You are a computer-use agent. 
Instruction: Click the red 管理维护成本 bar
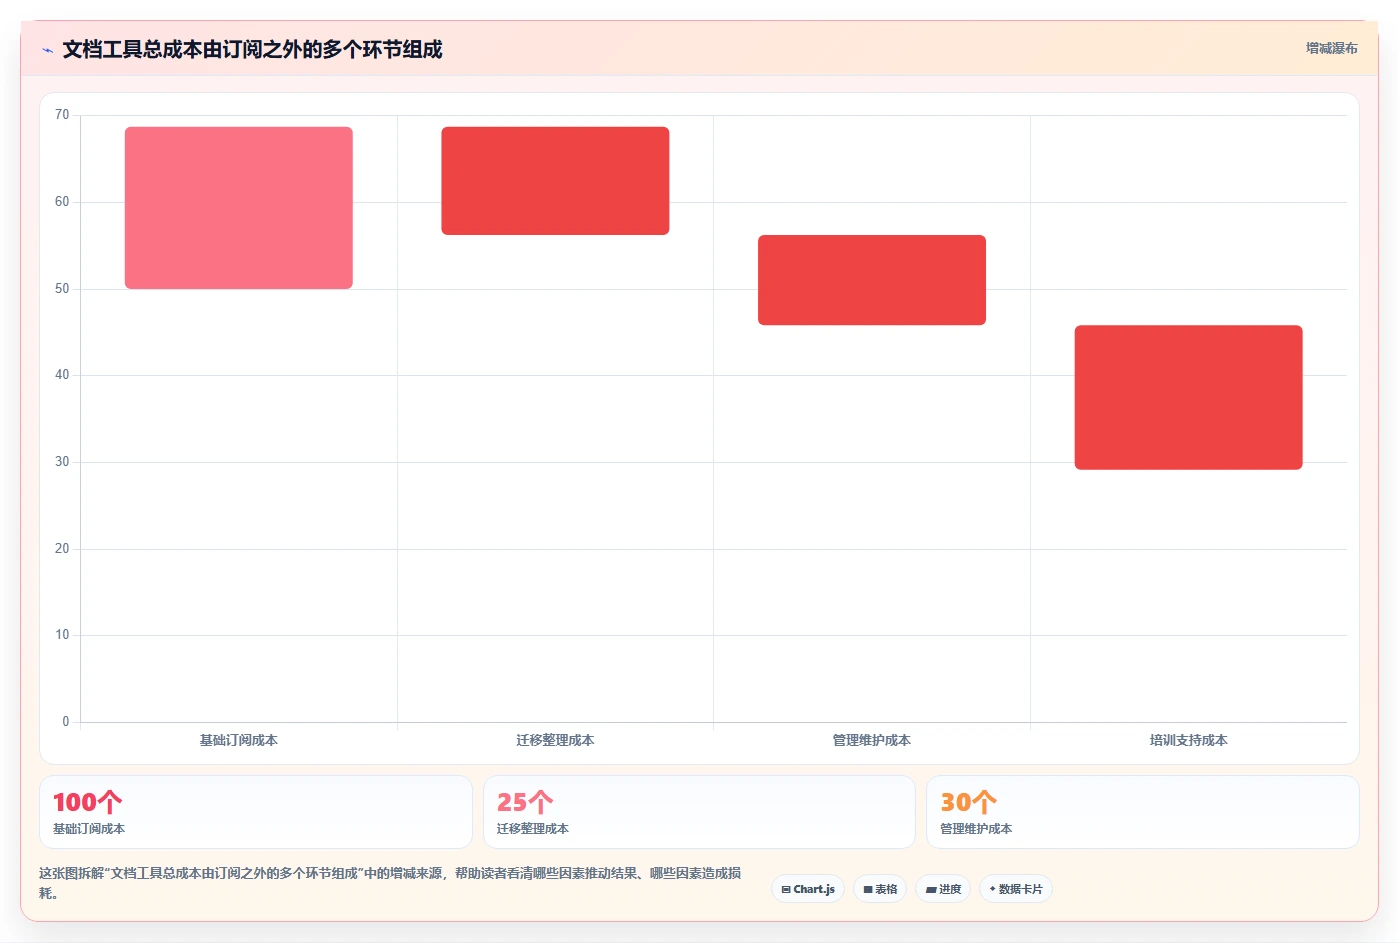click(872, 280)
